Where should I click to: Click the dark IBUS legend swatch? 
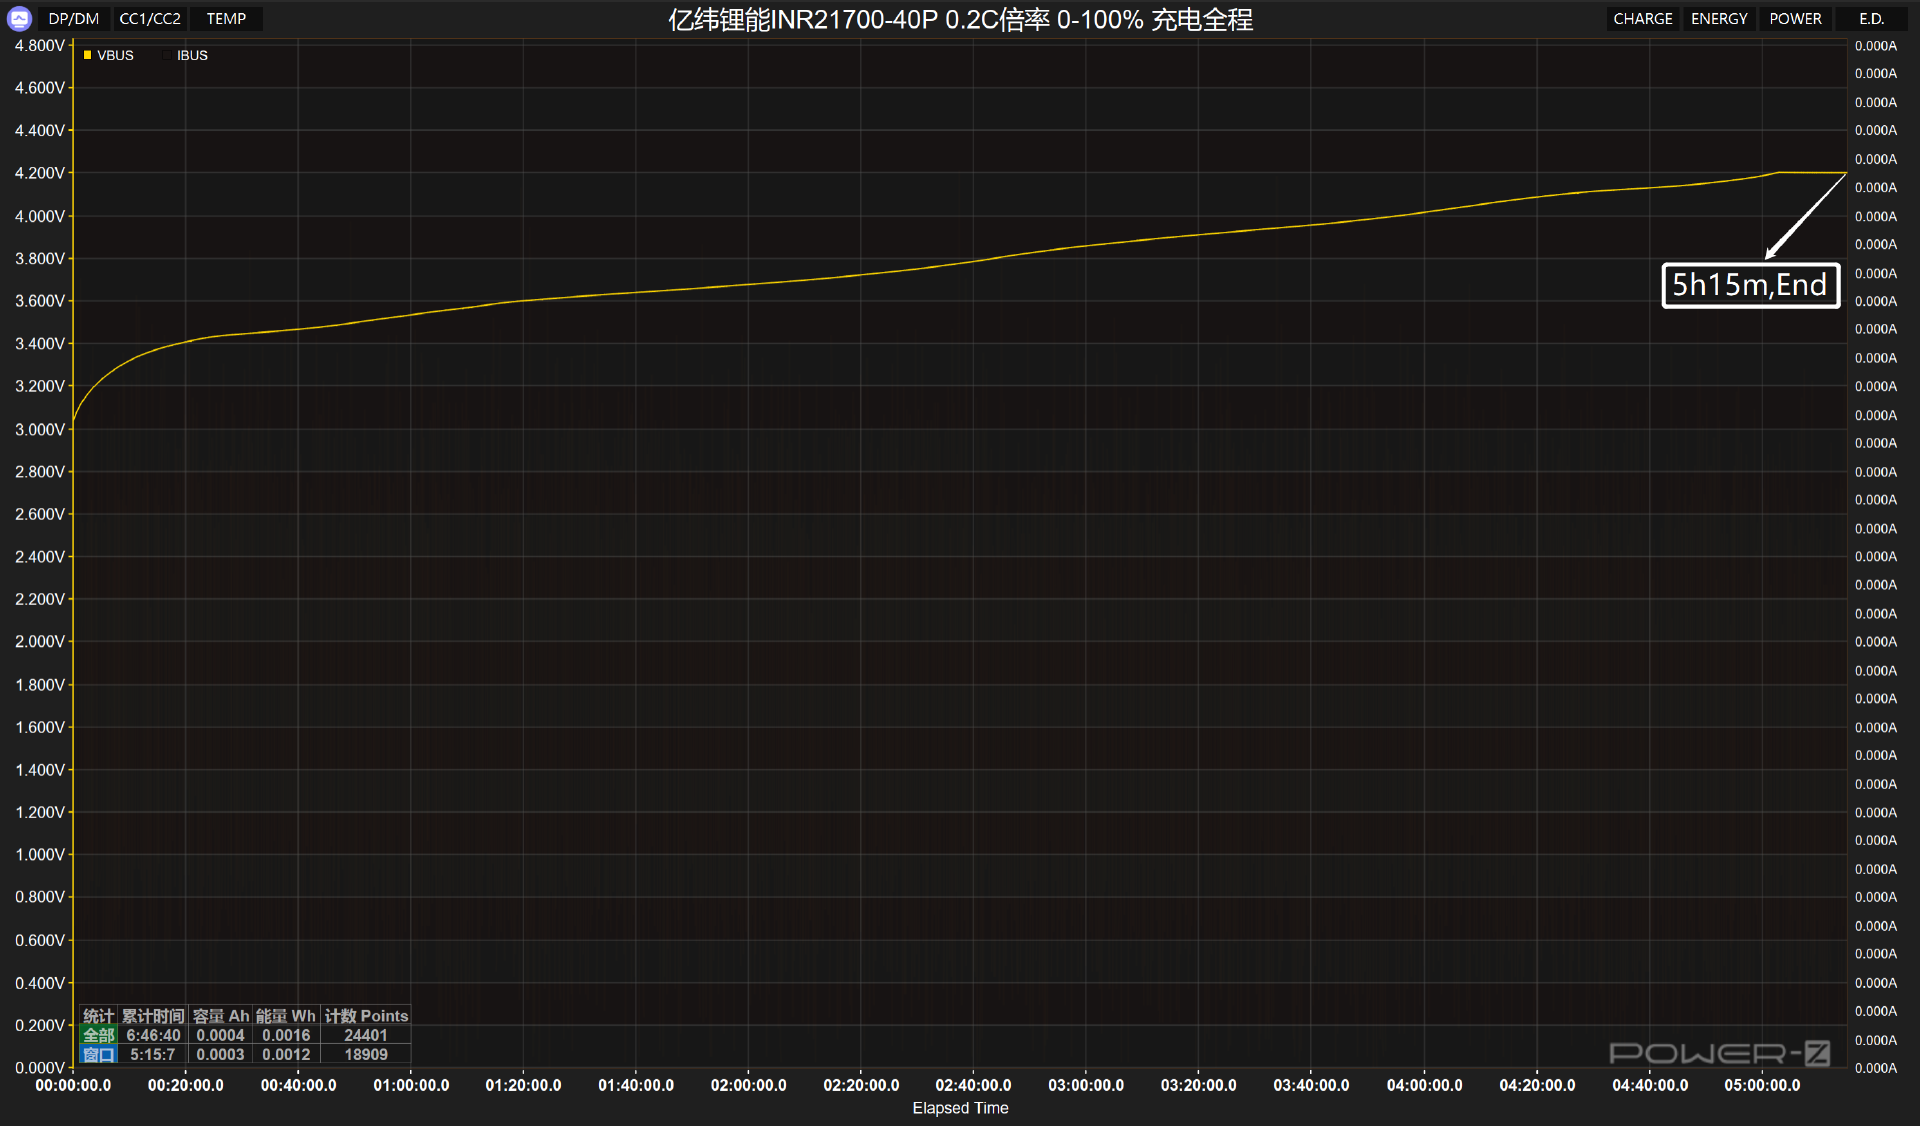coord(168,55)
